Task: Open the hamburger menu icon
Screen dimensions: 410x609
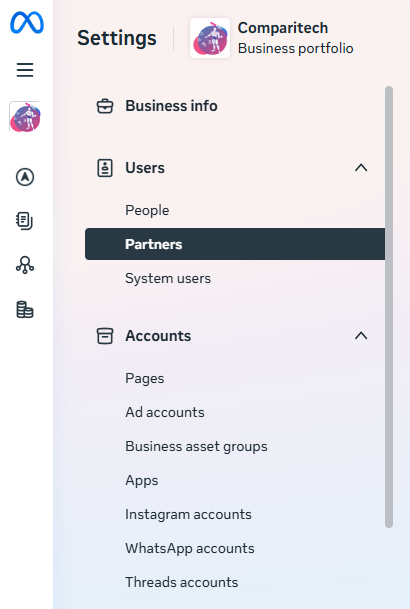Action: [x=25, y=70]
